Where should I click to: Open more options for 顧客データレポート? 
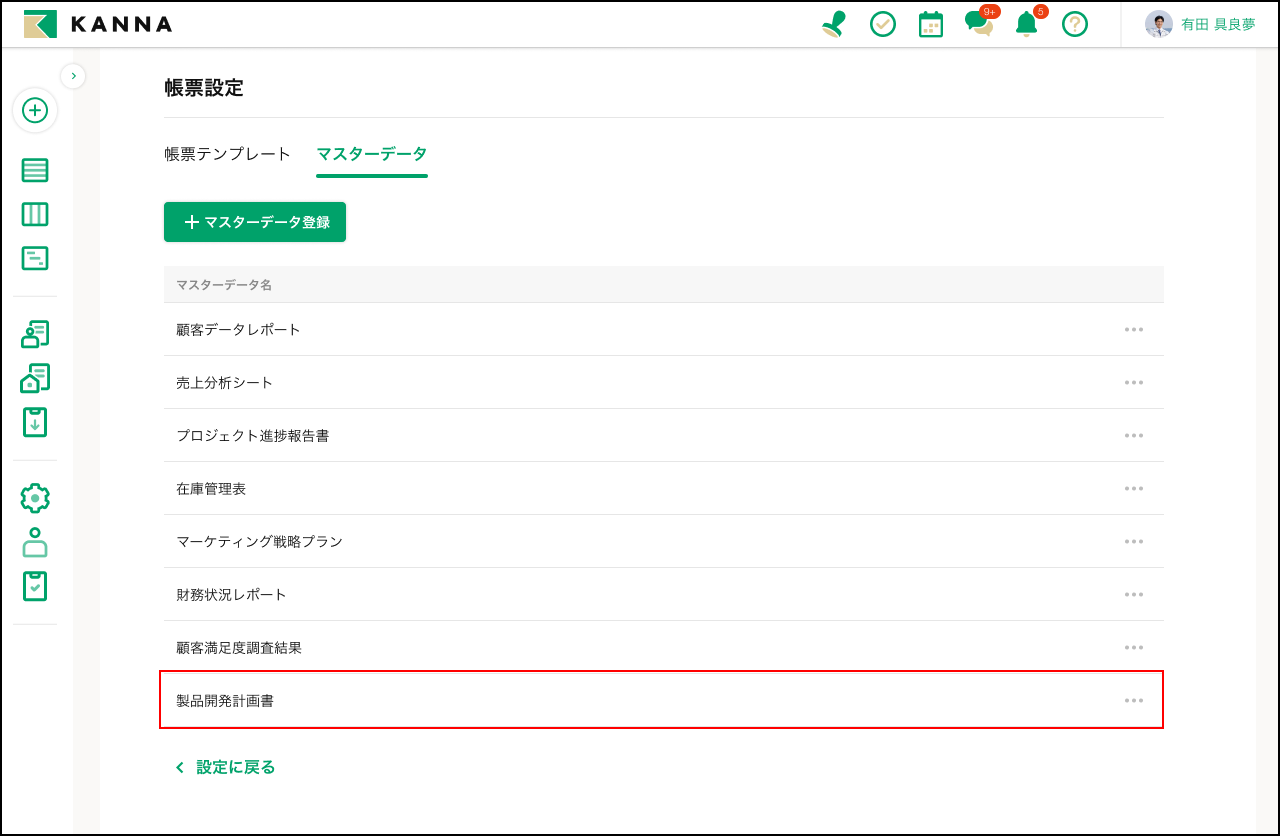click(x=1133, y=329)
